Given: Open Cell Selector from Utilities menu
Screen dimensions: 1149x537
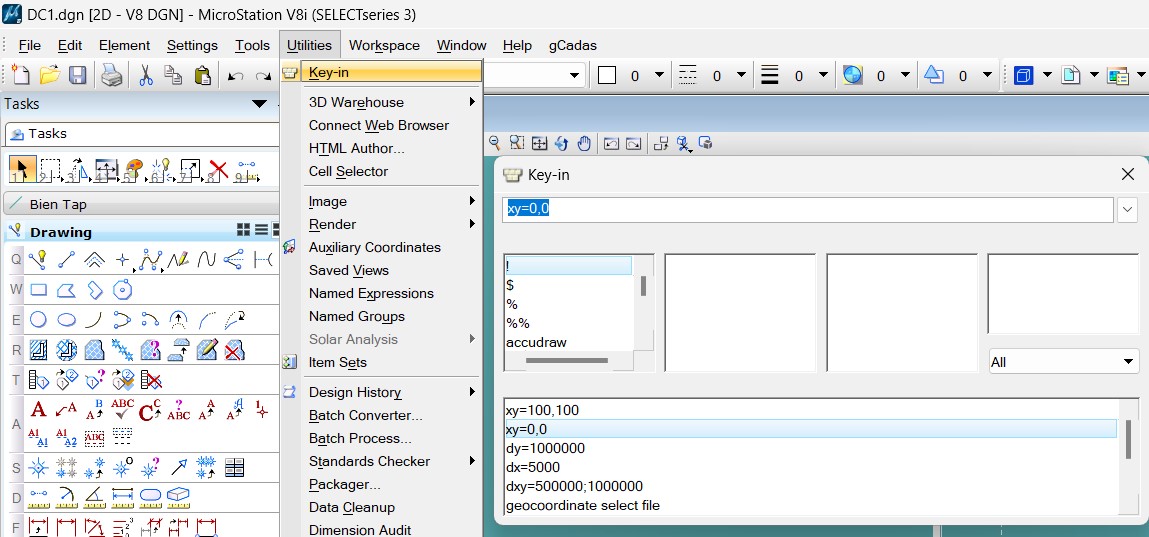Looking at the screenshot, I should click(x=348, y=171).
